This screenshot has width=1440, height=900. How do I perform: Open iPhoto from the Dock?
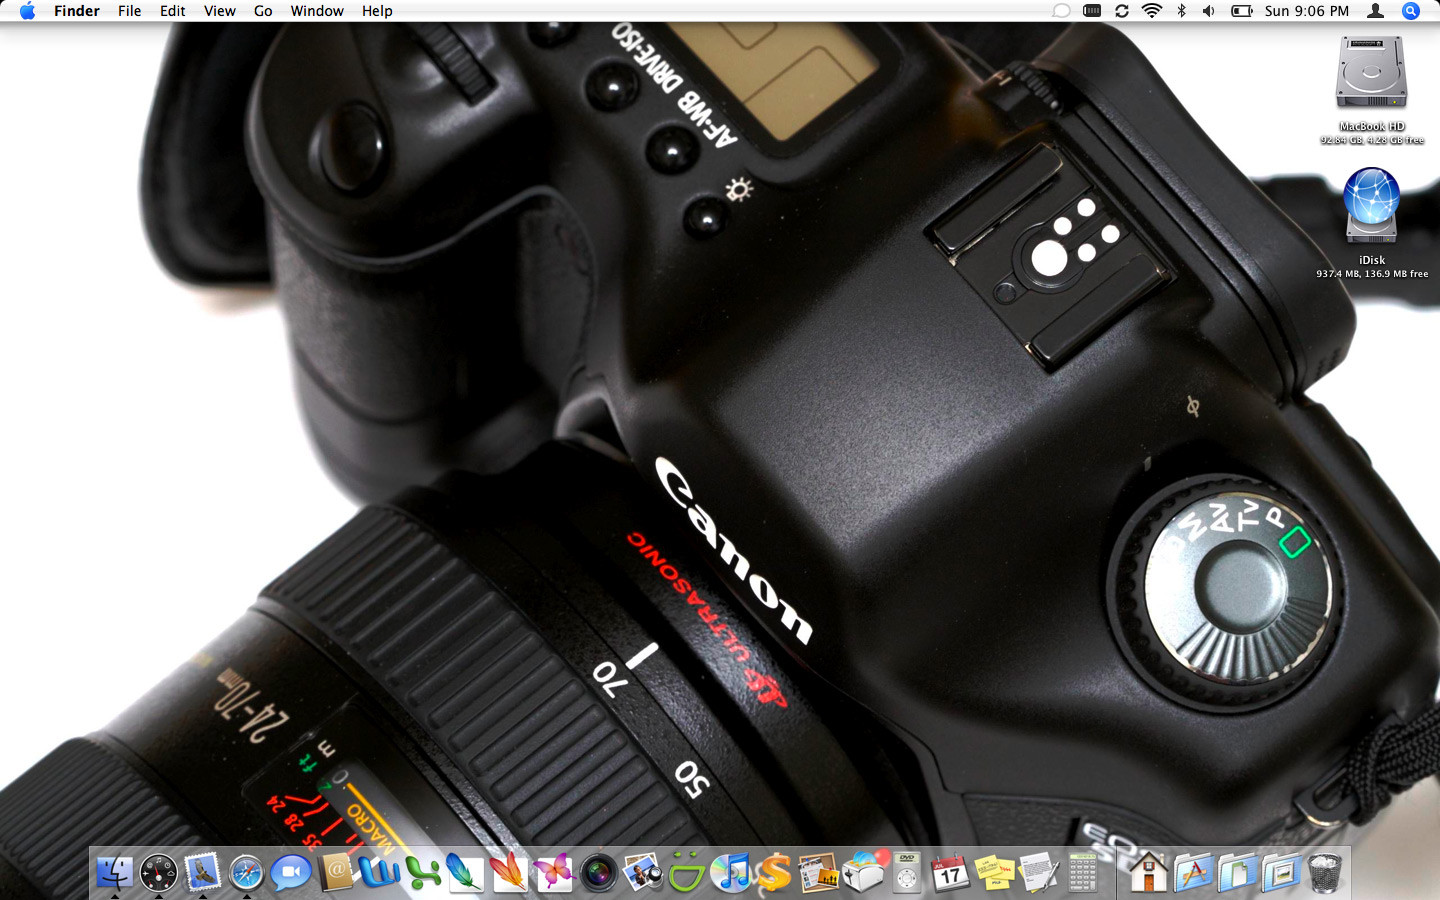[642, 873]
